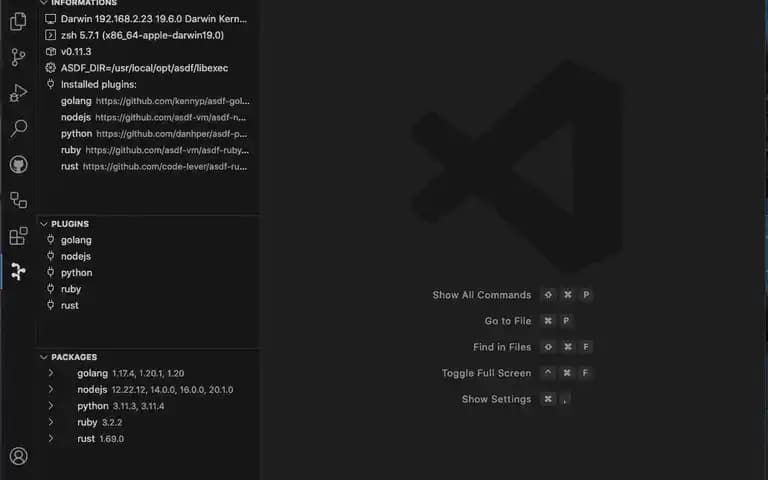Screen dimensions: 768x480
Task: Select rust plugin URL row in Informations
Action: [148, 166]
